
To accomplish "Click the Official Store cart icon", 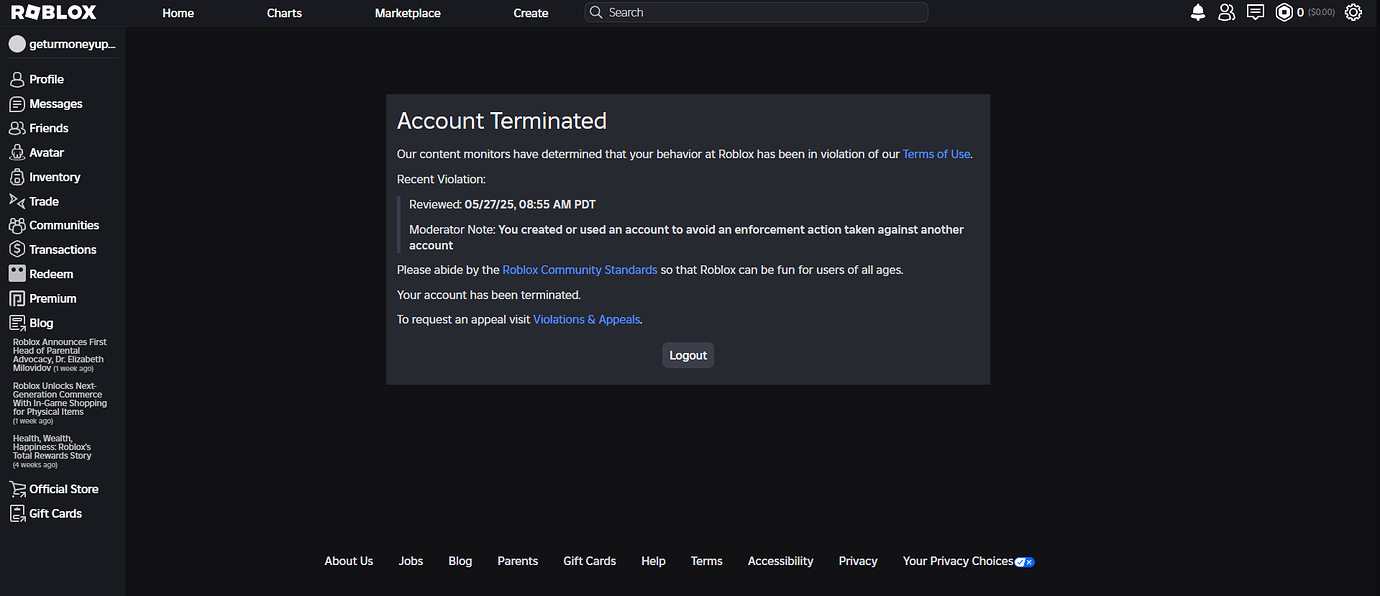I will coord(18,488).
